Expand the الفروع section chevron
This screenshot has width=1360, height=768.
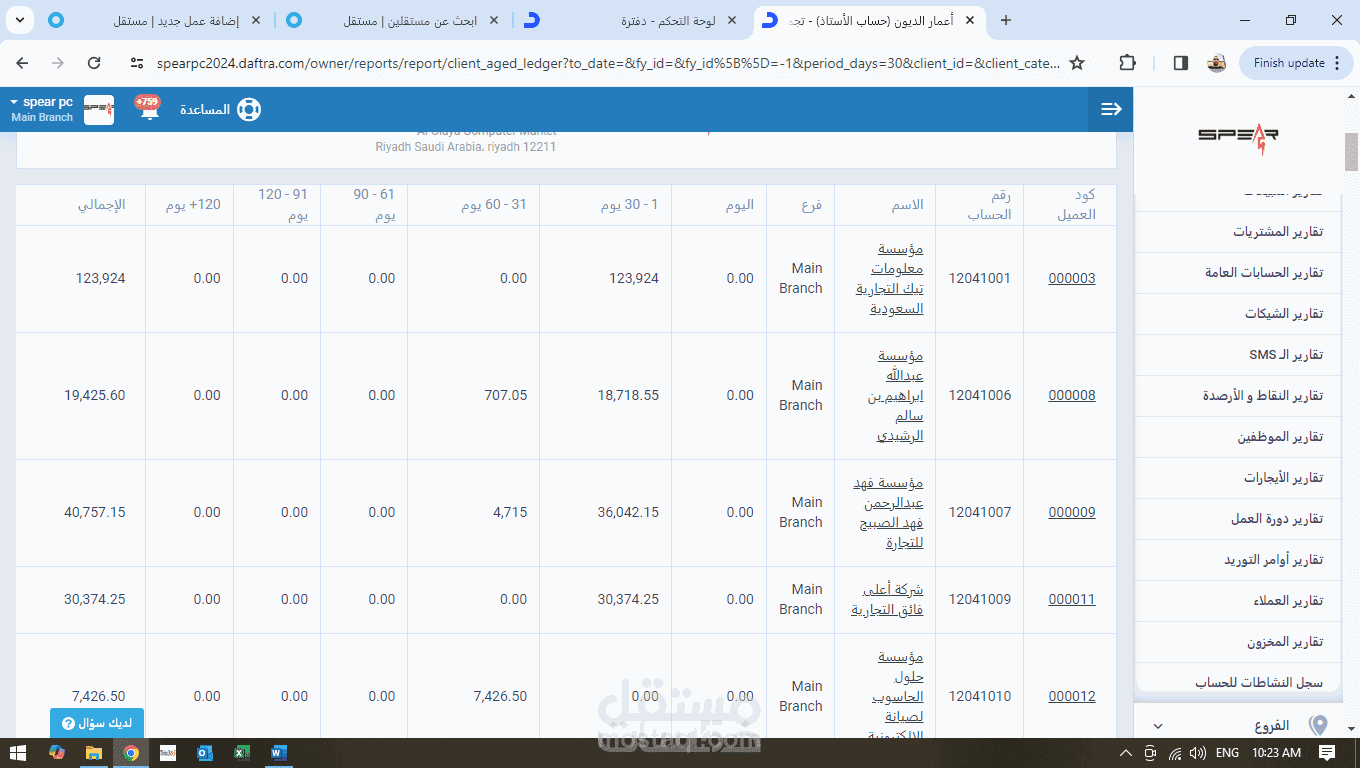point(1158,726)
